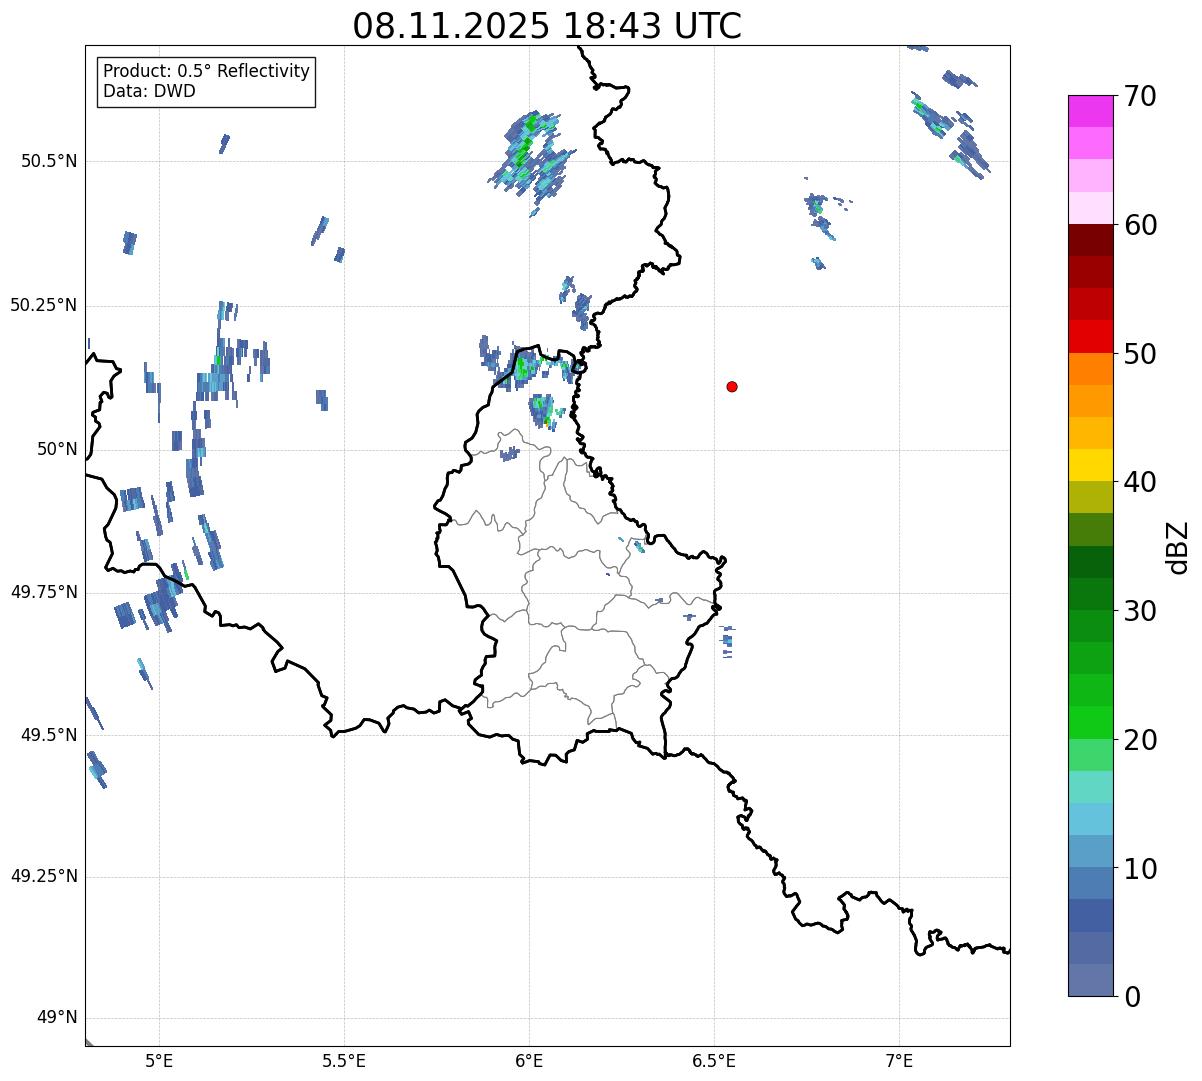Image resolution: width=1202 pixels, height=1081 pixels.
Task: Pick the yellow colorbar swatch at 40
Action: click(x=1089, y=465)
